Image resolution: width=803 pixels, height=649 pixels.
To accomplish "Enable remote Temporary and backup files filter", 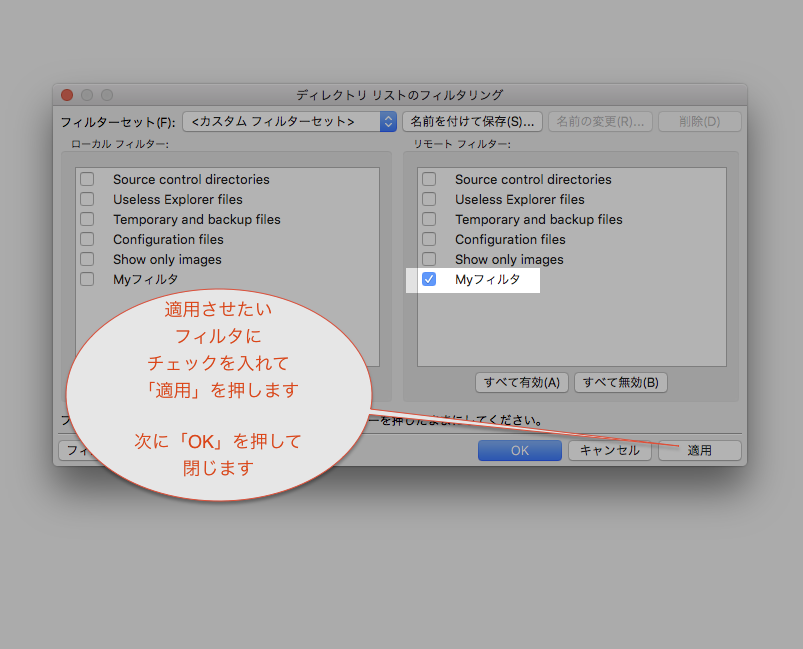I will [x=429, y=219].
